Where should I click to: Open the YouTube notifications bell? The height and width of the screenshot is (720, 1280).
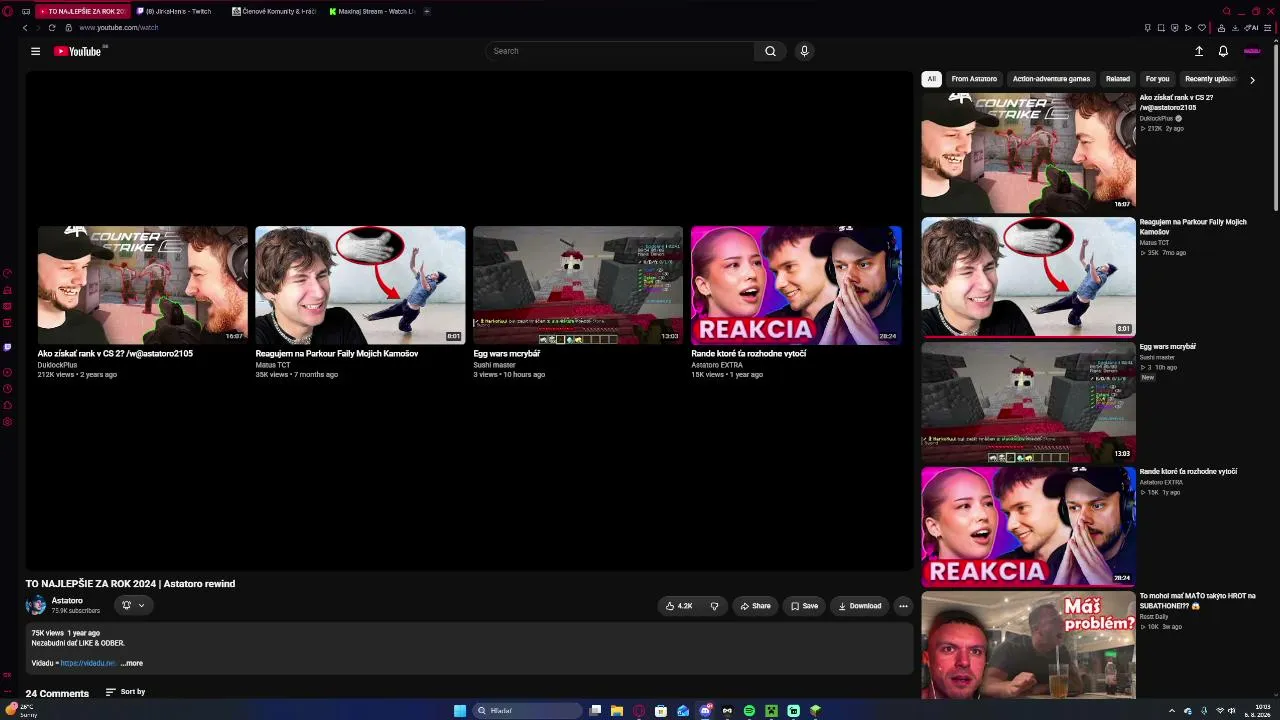point(1223,51)
